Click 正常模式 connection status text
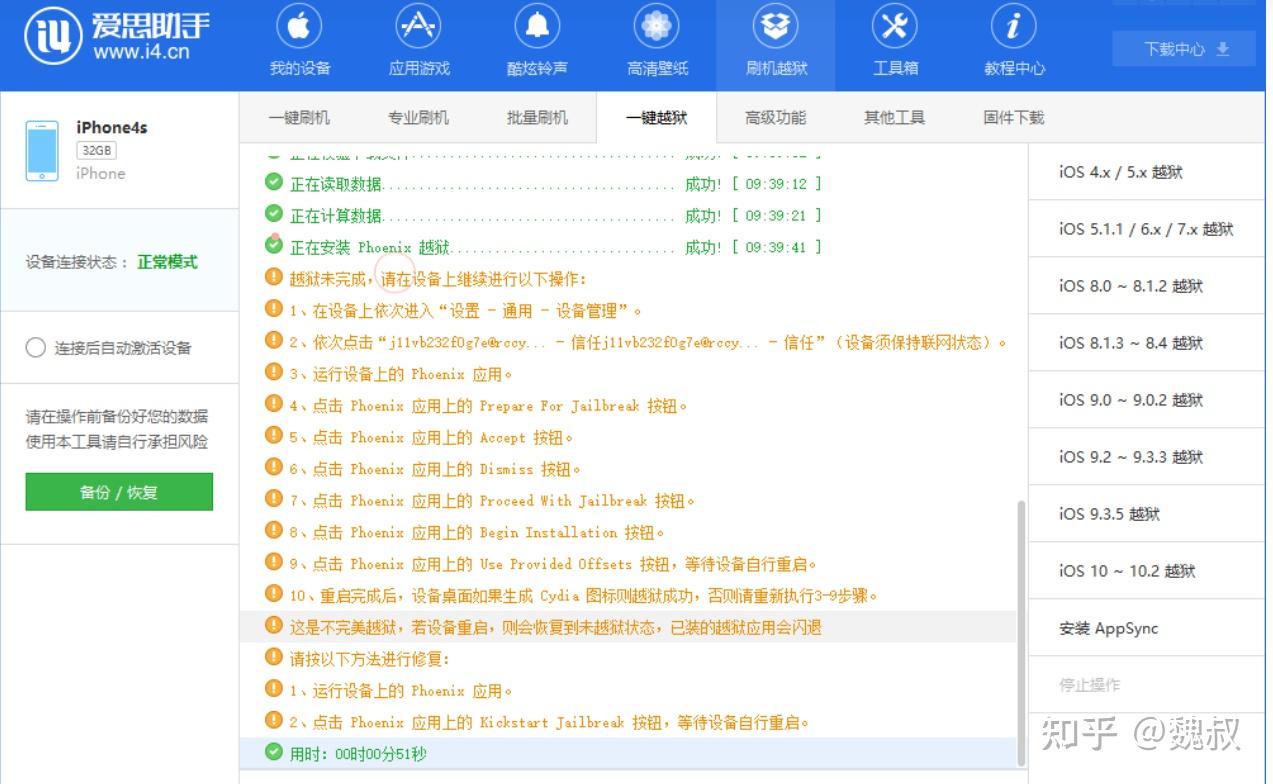The width and height of the screenshot is (1273, 784). 167,262
